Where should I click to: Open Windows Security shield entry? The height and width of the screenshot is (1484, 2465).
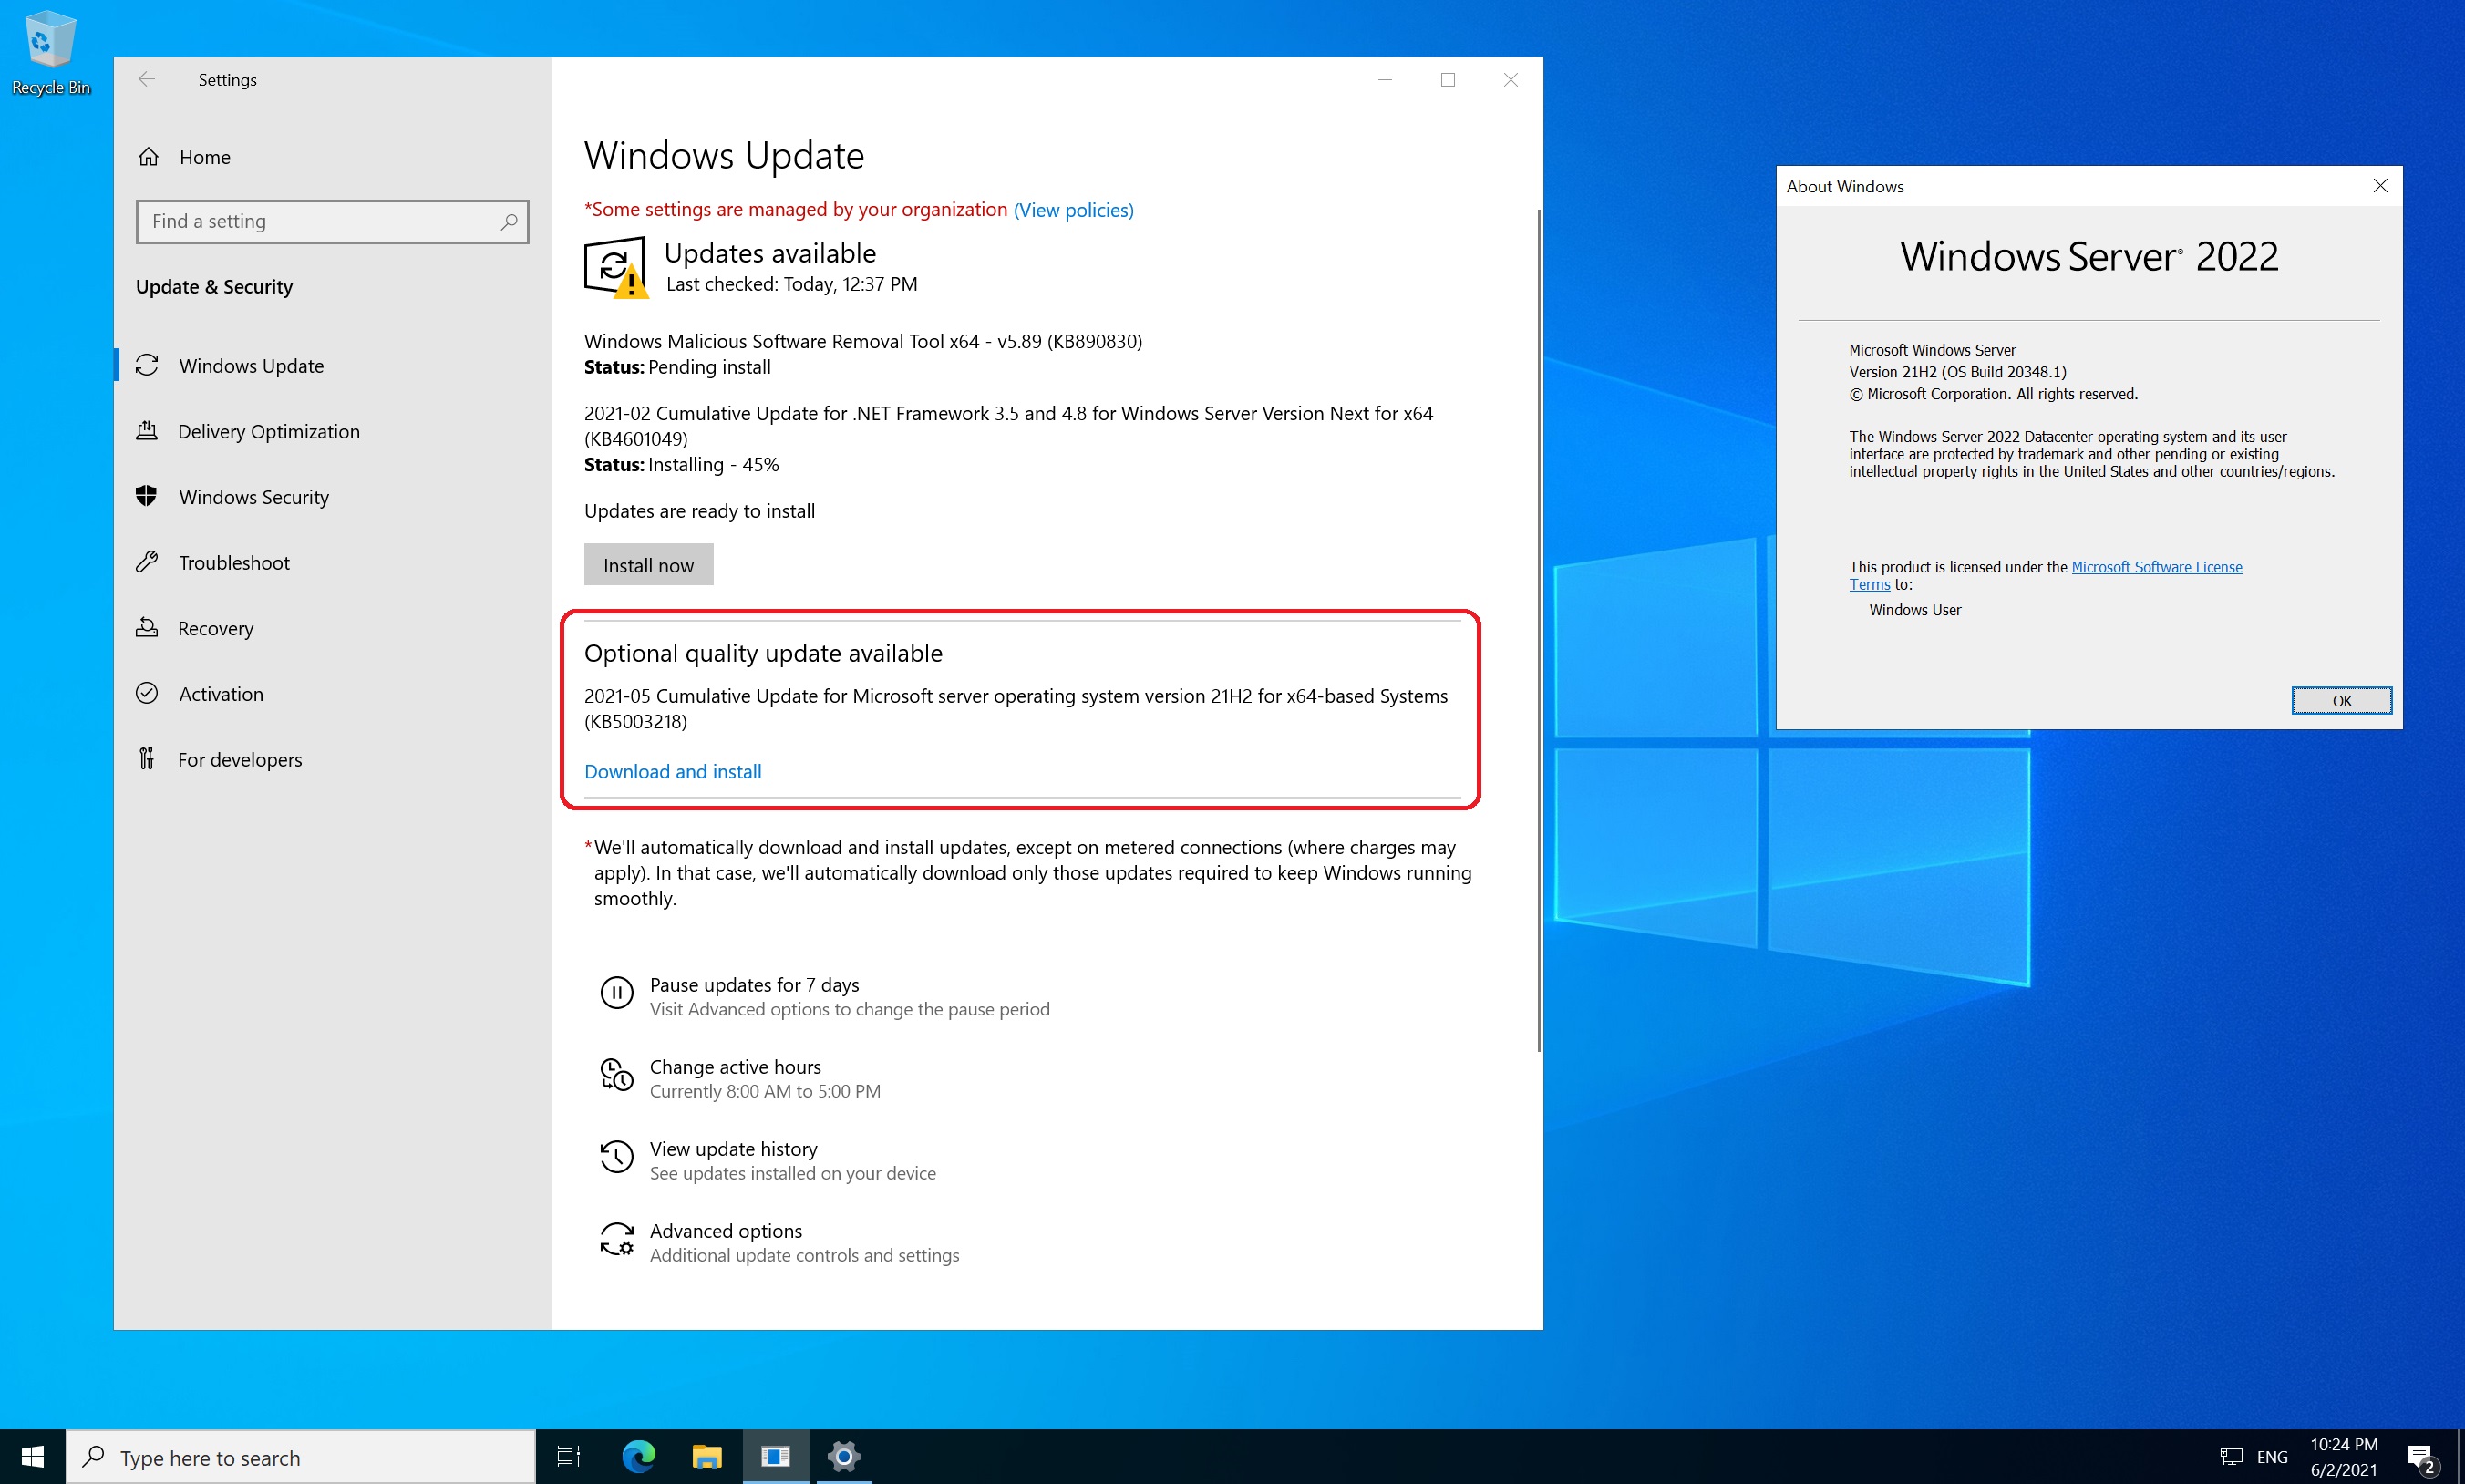pos(253,497)
